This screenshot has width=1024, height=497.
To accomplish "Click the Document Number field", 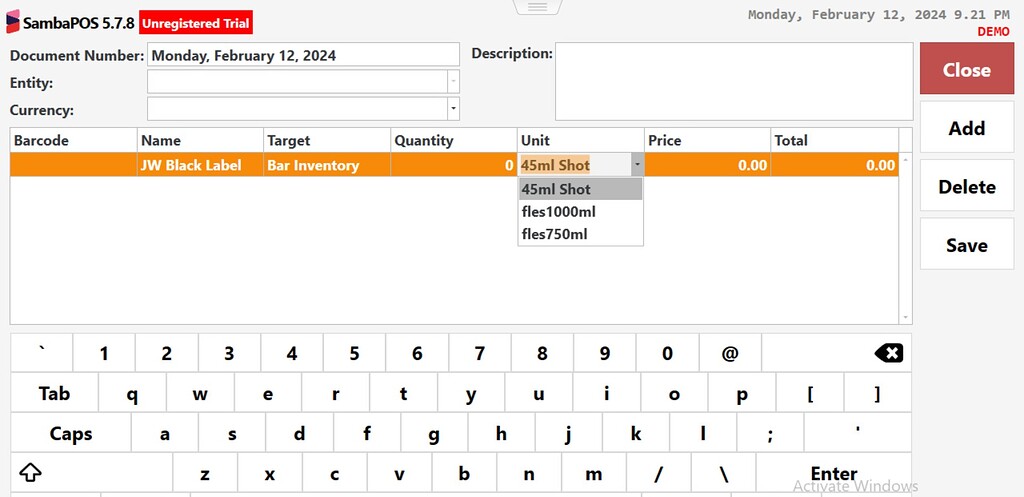I will [304, 55].
